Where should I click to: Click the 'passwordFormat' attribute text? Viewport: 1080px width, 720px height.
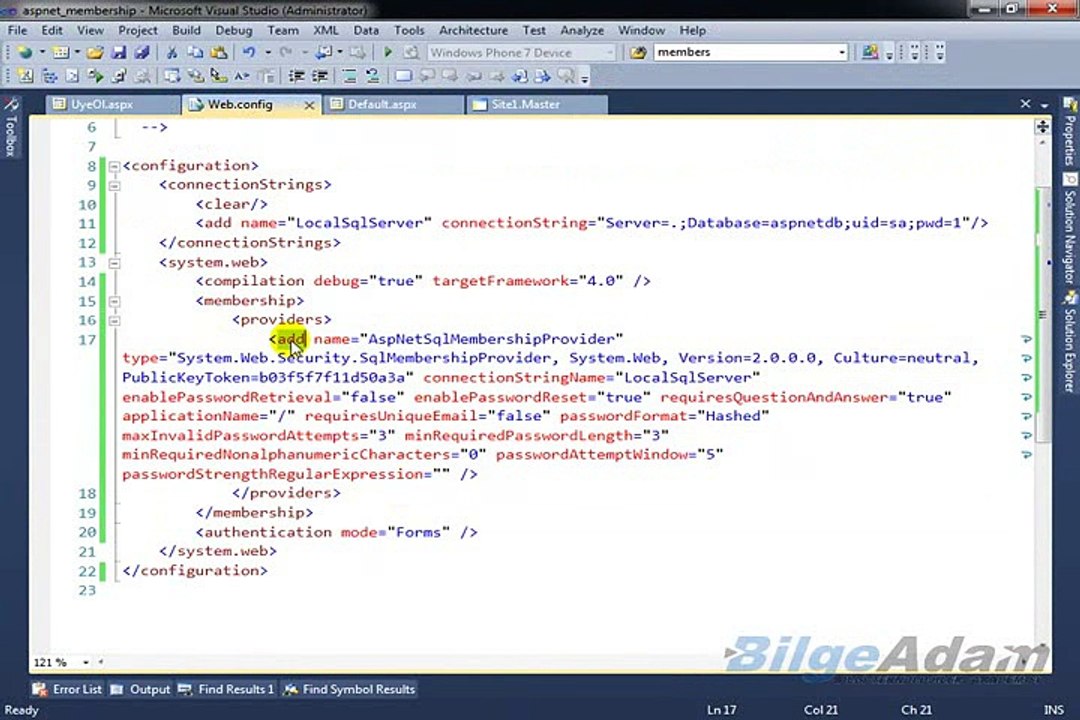tap(623, 416)
